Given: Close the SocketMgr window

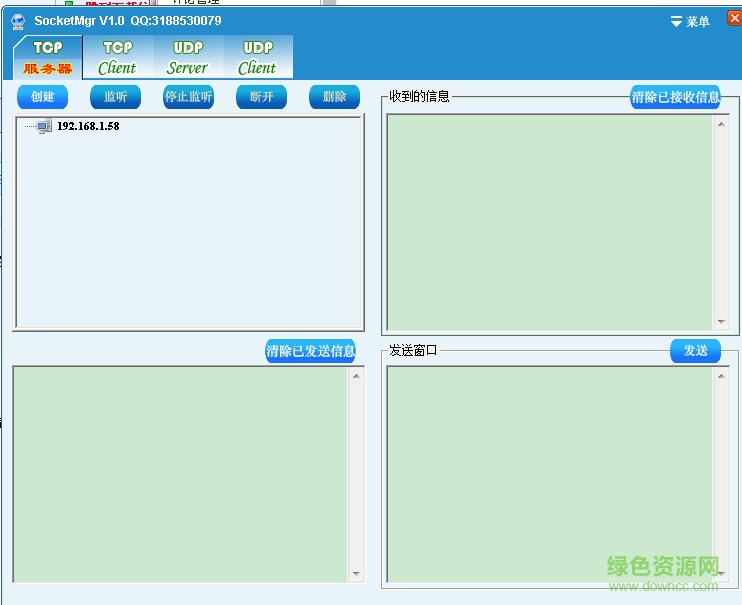Looking at the screenshot, I should point(734,18).
